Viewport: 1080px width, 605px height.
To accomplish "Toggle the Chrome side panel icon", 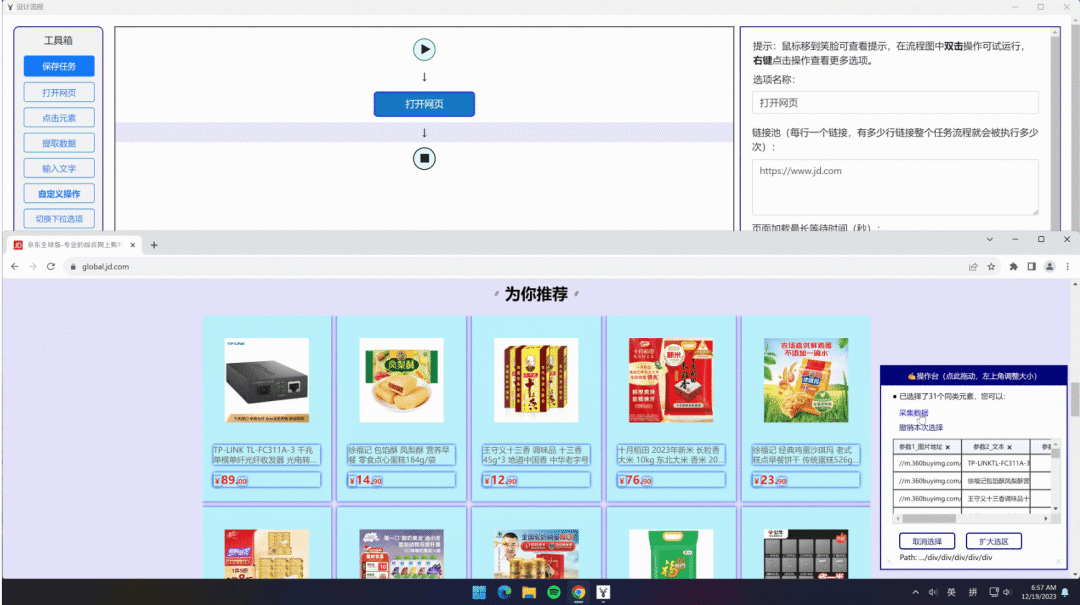I will point(1032,267).
